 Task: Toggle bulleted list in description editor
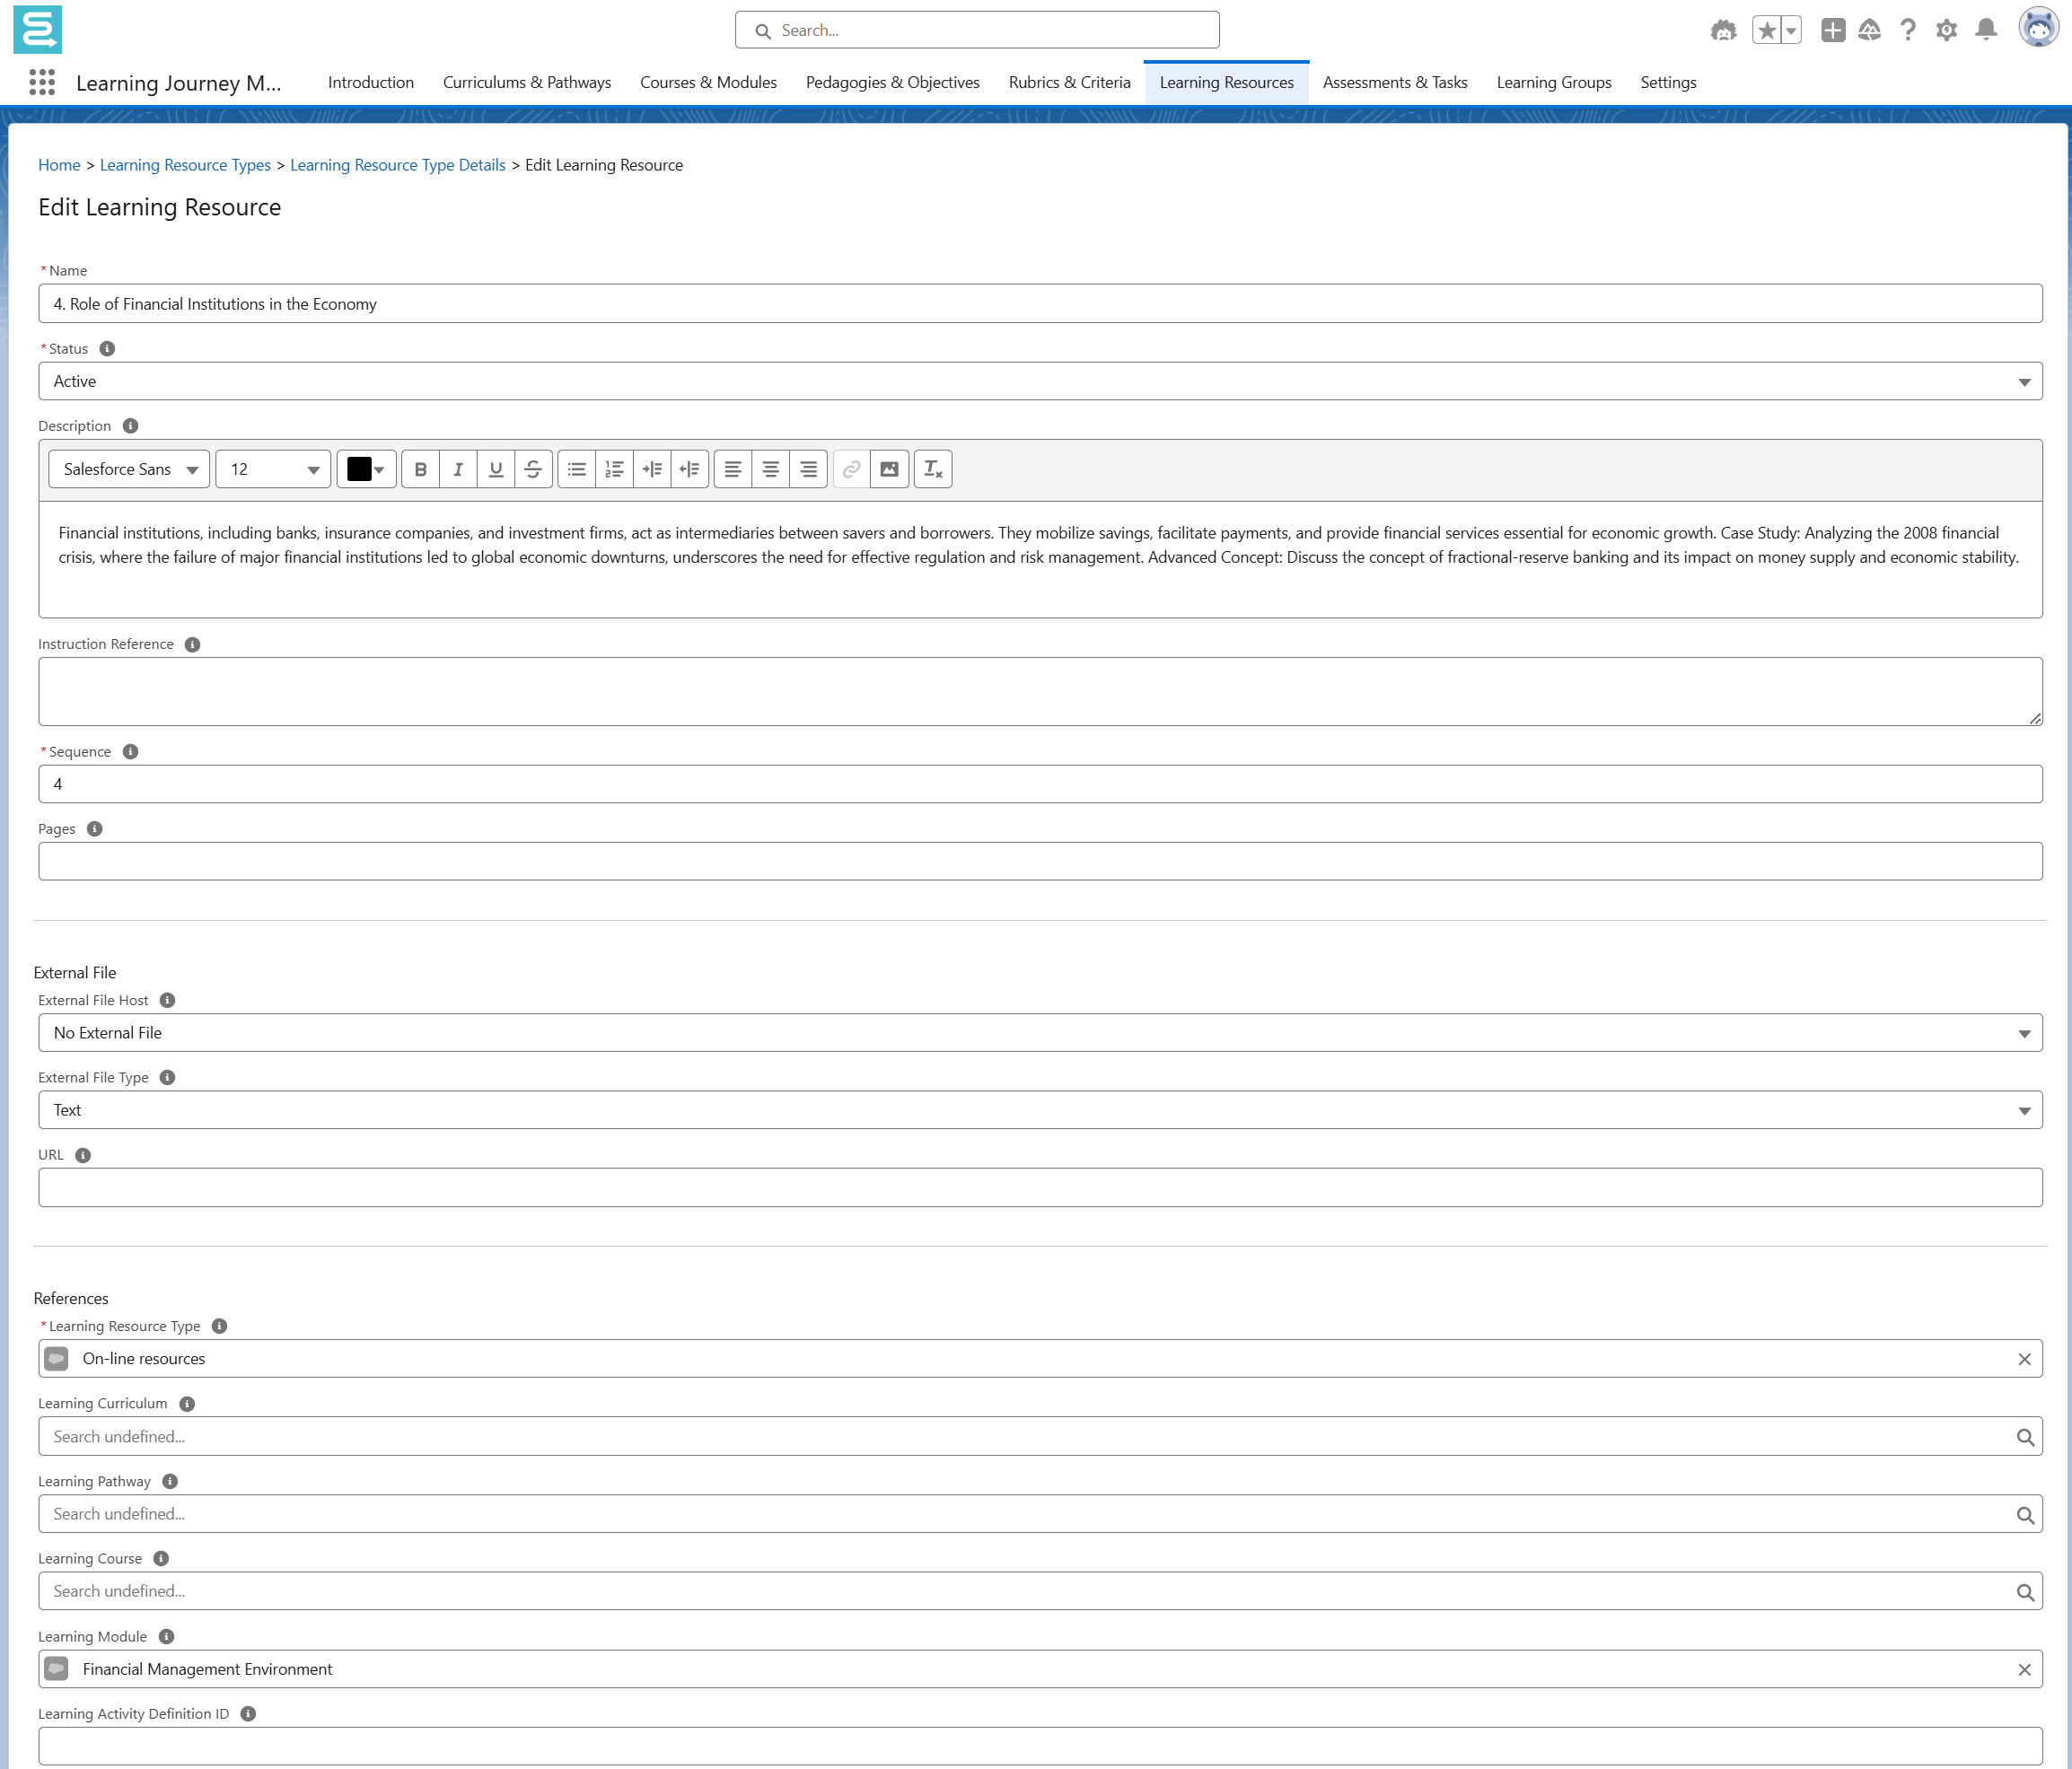tap(577, 469)
